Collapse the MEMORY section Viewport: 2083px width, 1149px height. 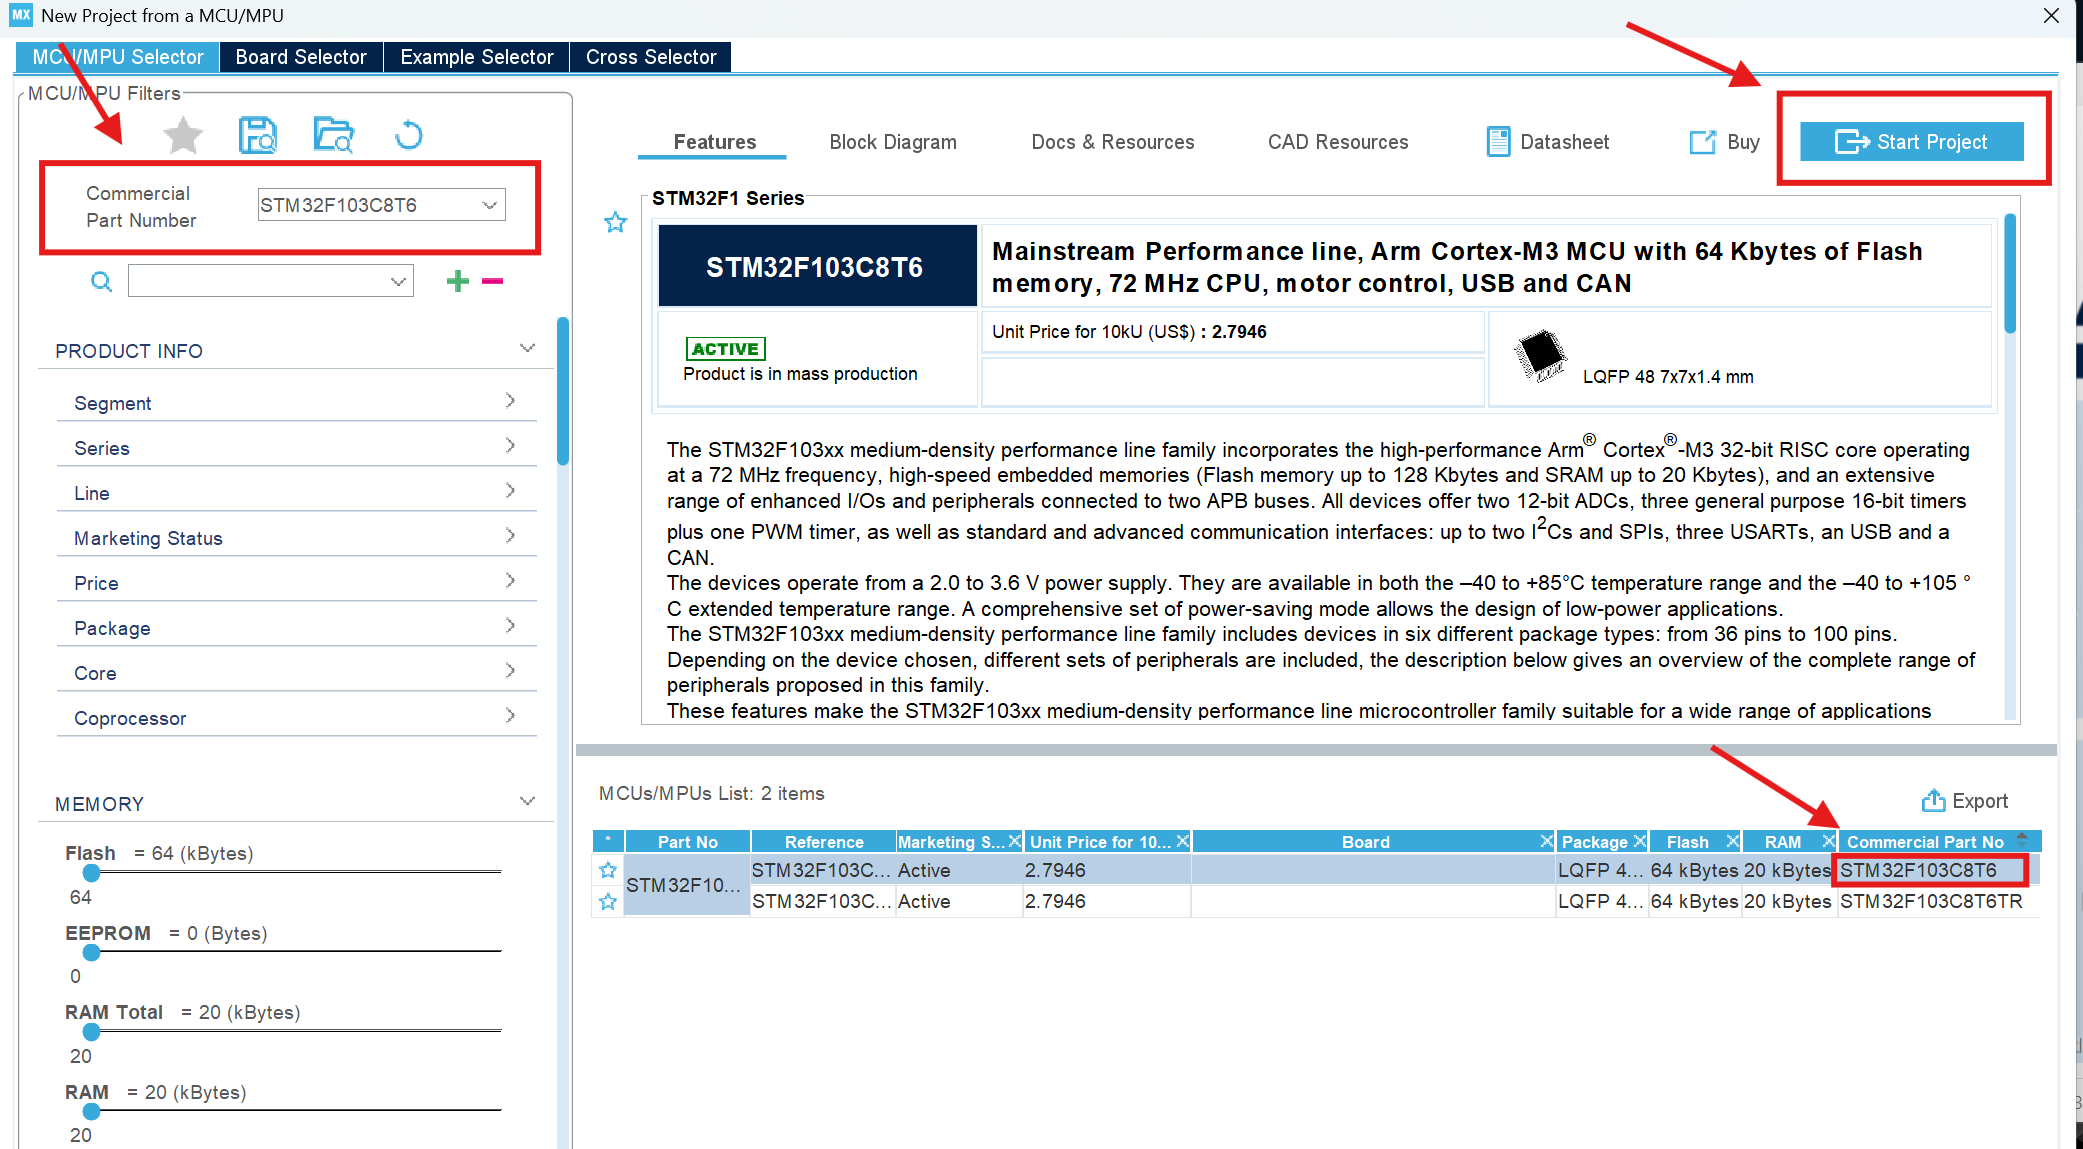click(527, 802)
